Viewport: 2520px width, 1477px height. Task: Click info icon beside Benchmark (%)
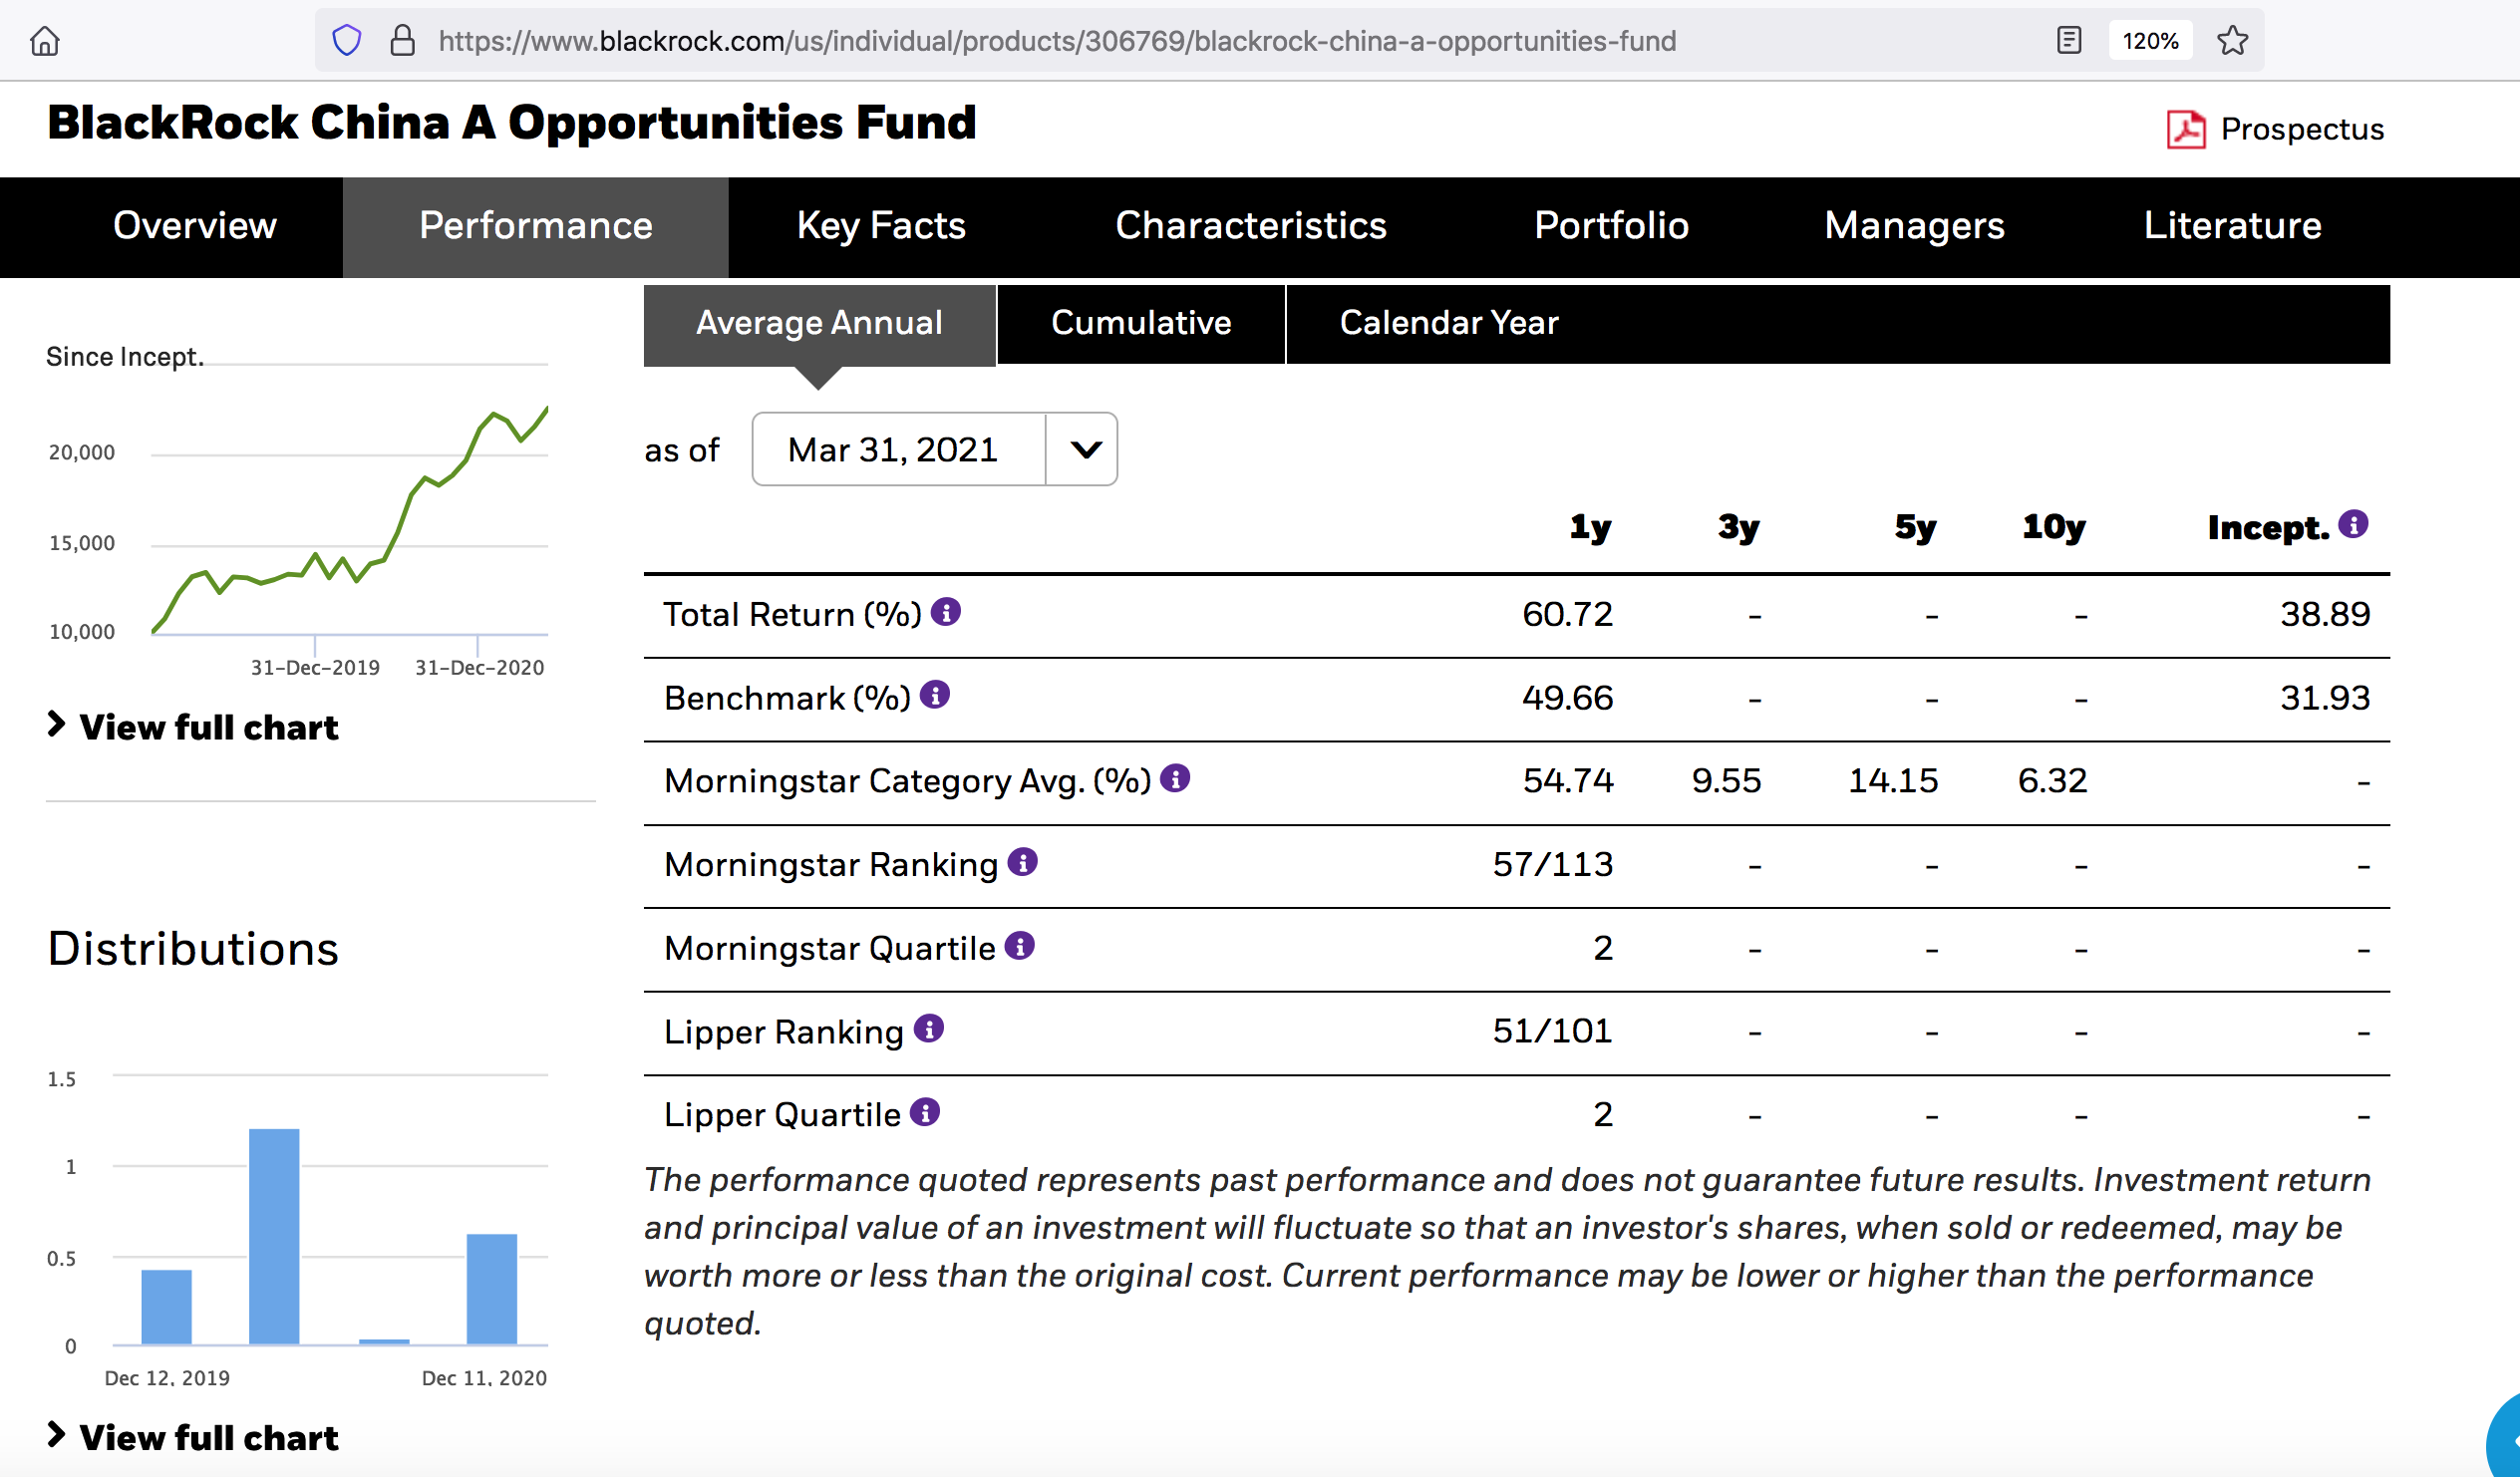coord(934,694)
